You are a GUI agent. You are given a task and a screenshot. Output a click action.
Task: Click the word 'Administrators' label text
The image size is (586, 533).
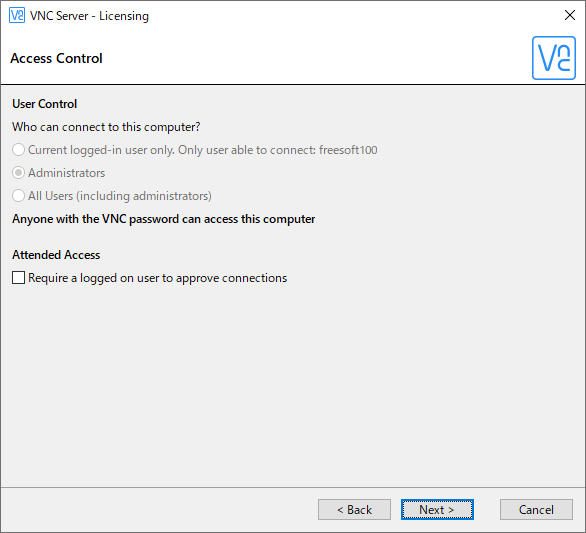[67, 173]
